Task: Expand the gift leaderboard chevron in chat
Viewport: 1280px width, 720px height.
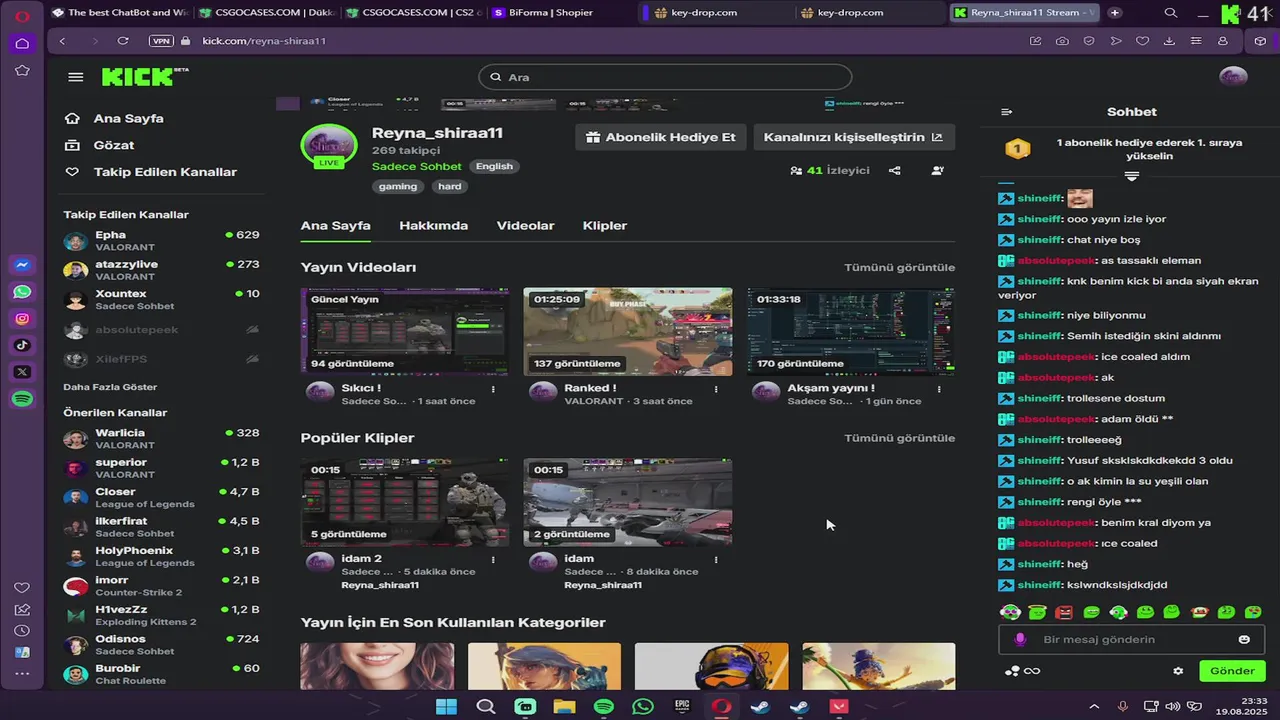Action: (x=1132, y=176)
